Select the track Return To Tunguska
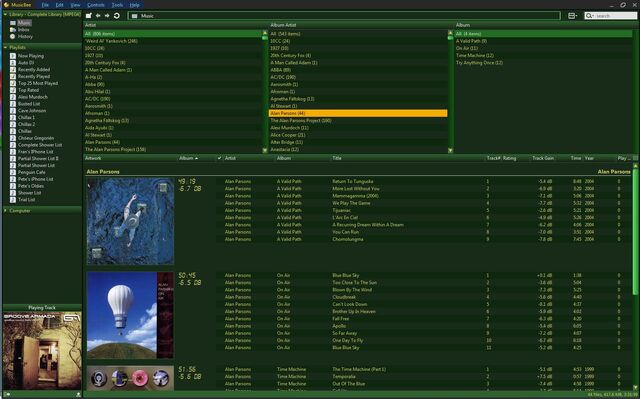This screenshot has width=640, height=399. 353,181
